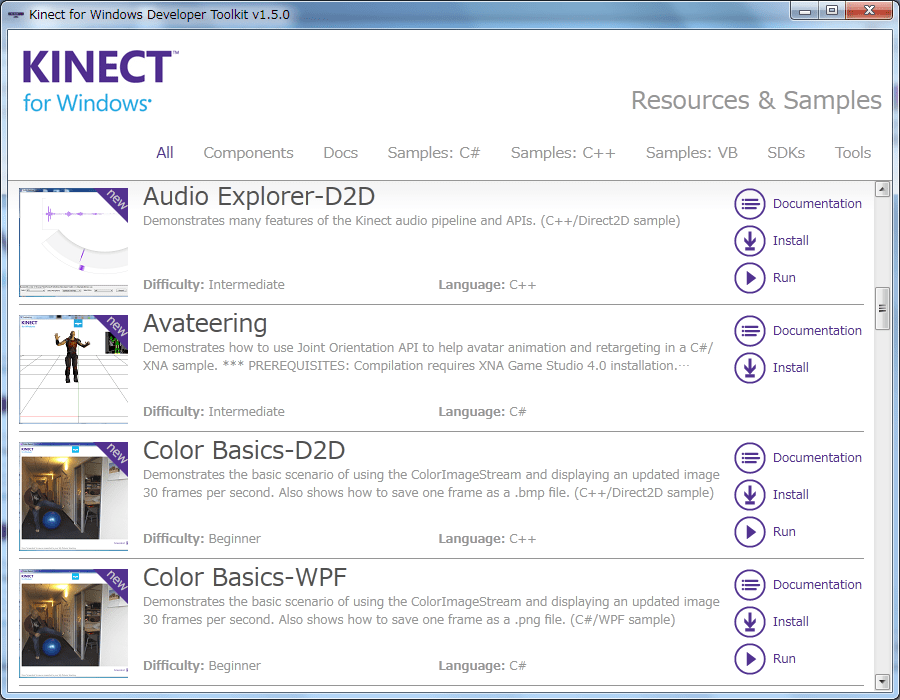
Task: Click Documentation link for Color Basics-WPF
Action: pos(817,585)
